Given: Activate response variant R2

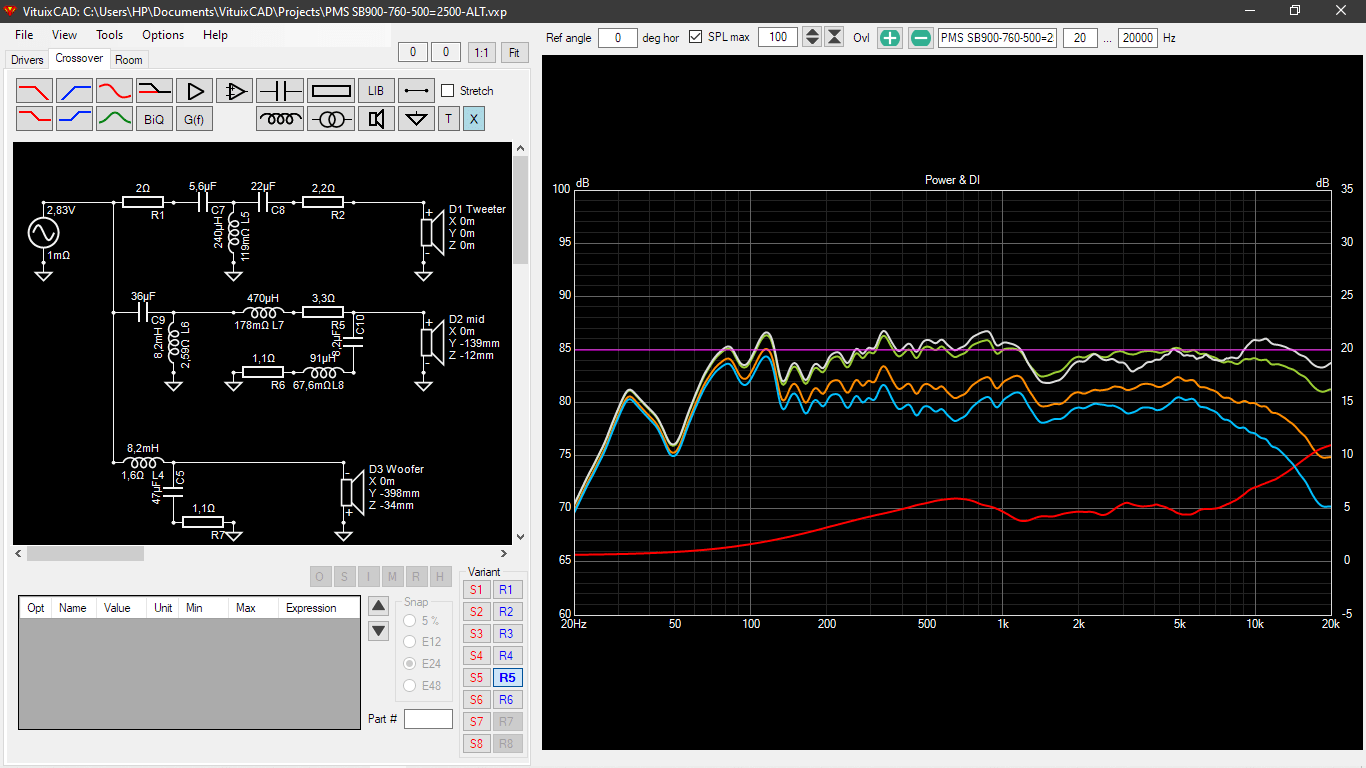Looking at the screenshot, I should click(x=506, y=612).
